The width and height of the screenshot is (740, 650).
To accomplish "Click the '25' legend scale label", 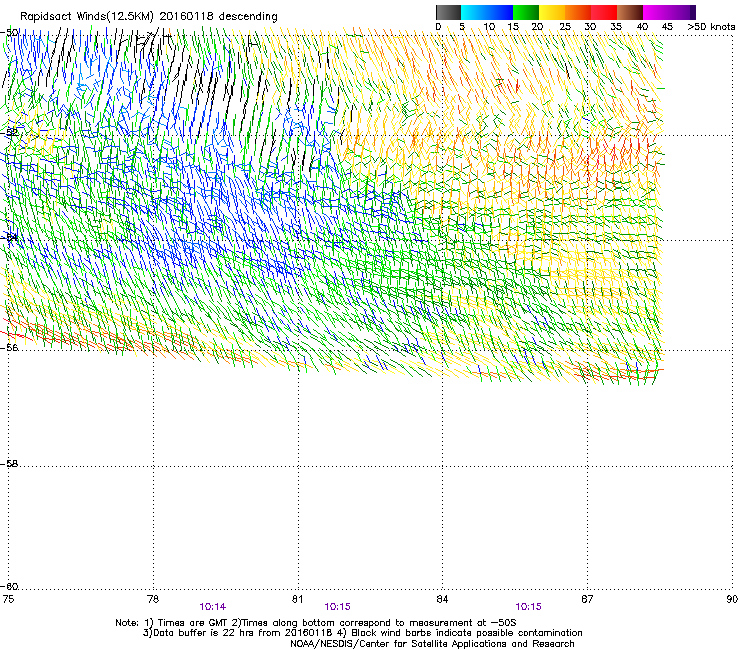I will [565, 27].
